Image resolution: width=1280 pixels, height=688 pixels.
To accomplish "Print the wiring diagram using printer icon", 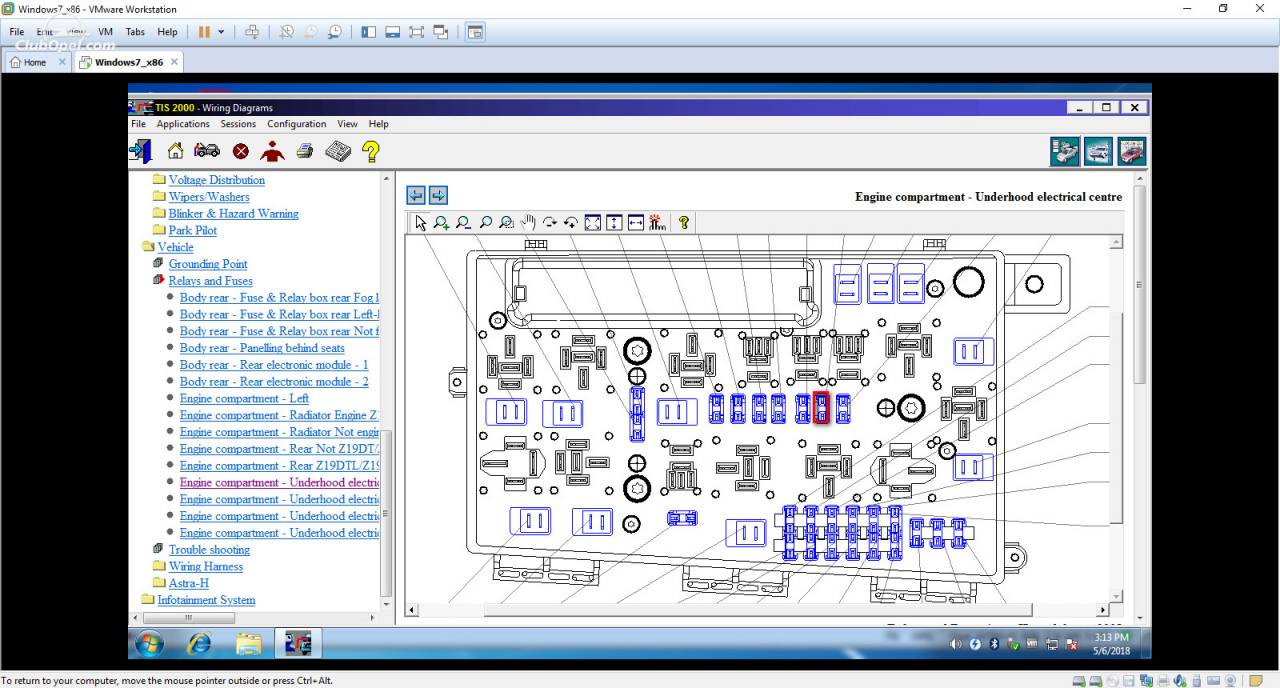I will tap(305, 151).
